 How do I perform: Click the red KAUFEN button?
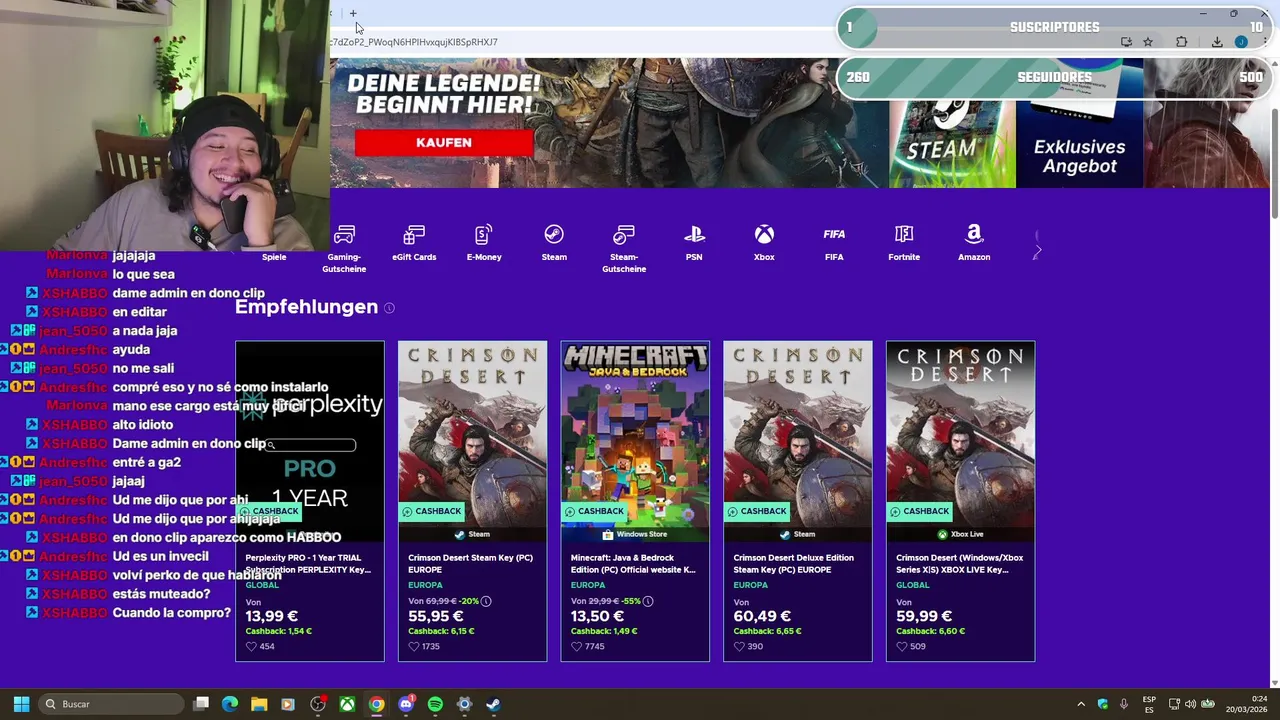click(x=443, y=143)
